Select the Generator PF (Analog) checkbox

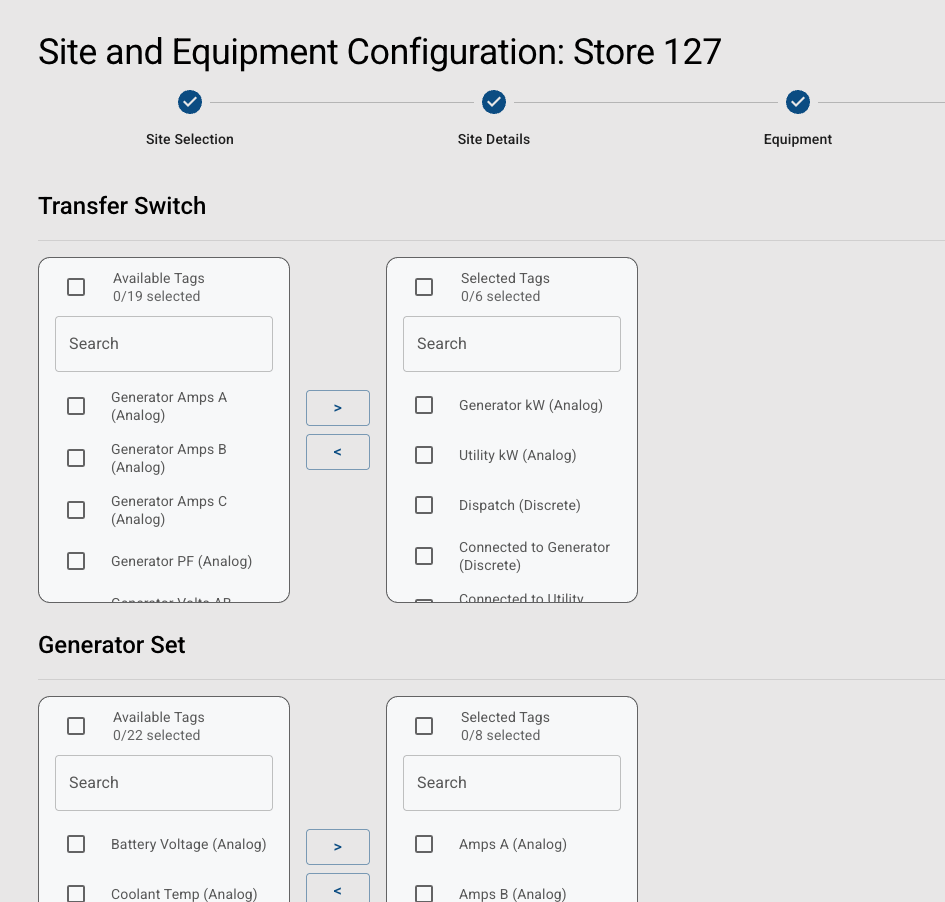(76, 561)
